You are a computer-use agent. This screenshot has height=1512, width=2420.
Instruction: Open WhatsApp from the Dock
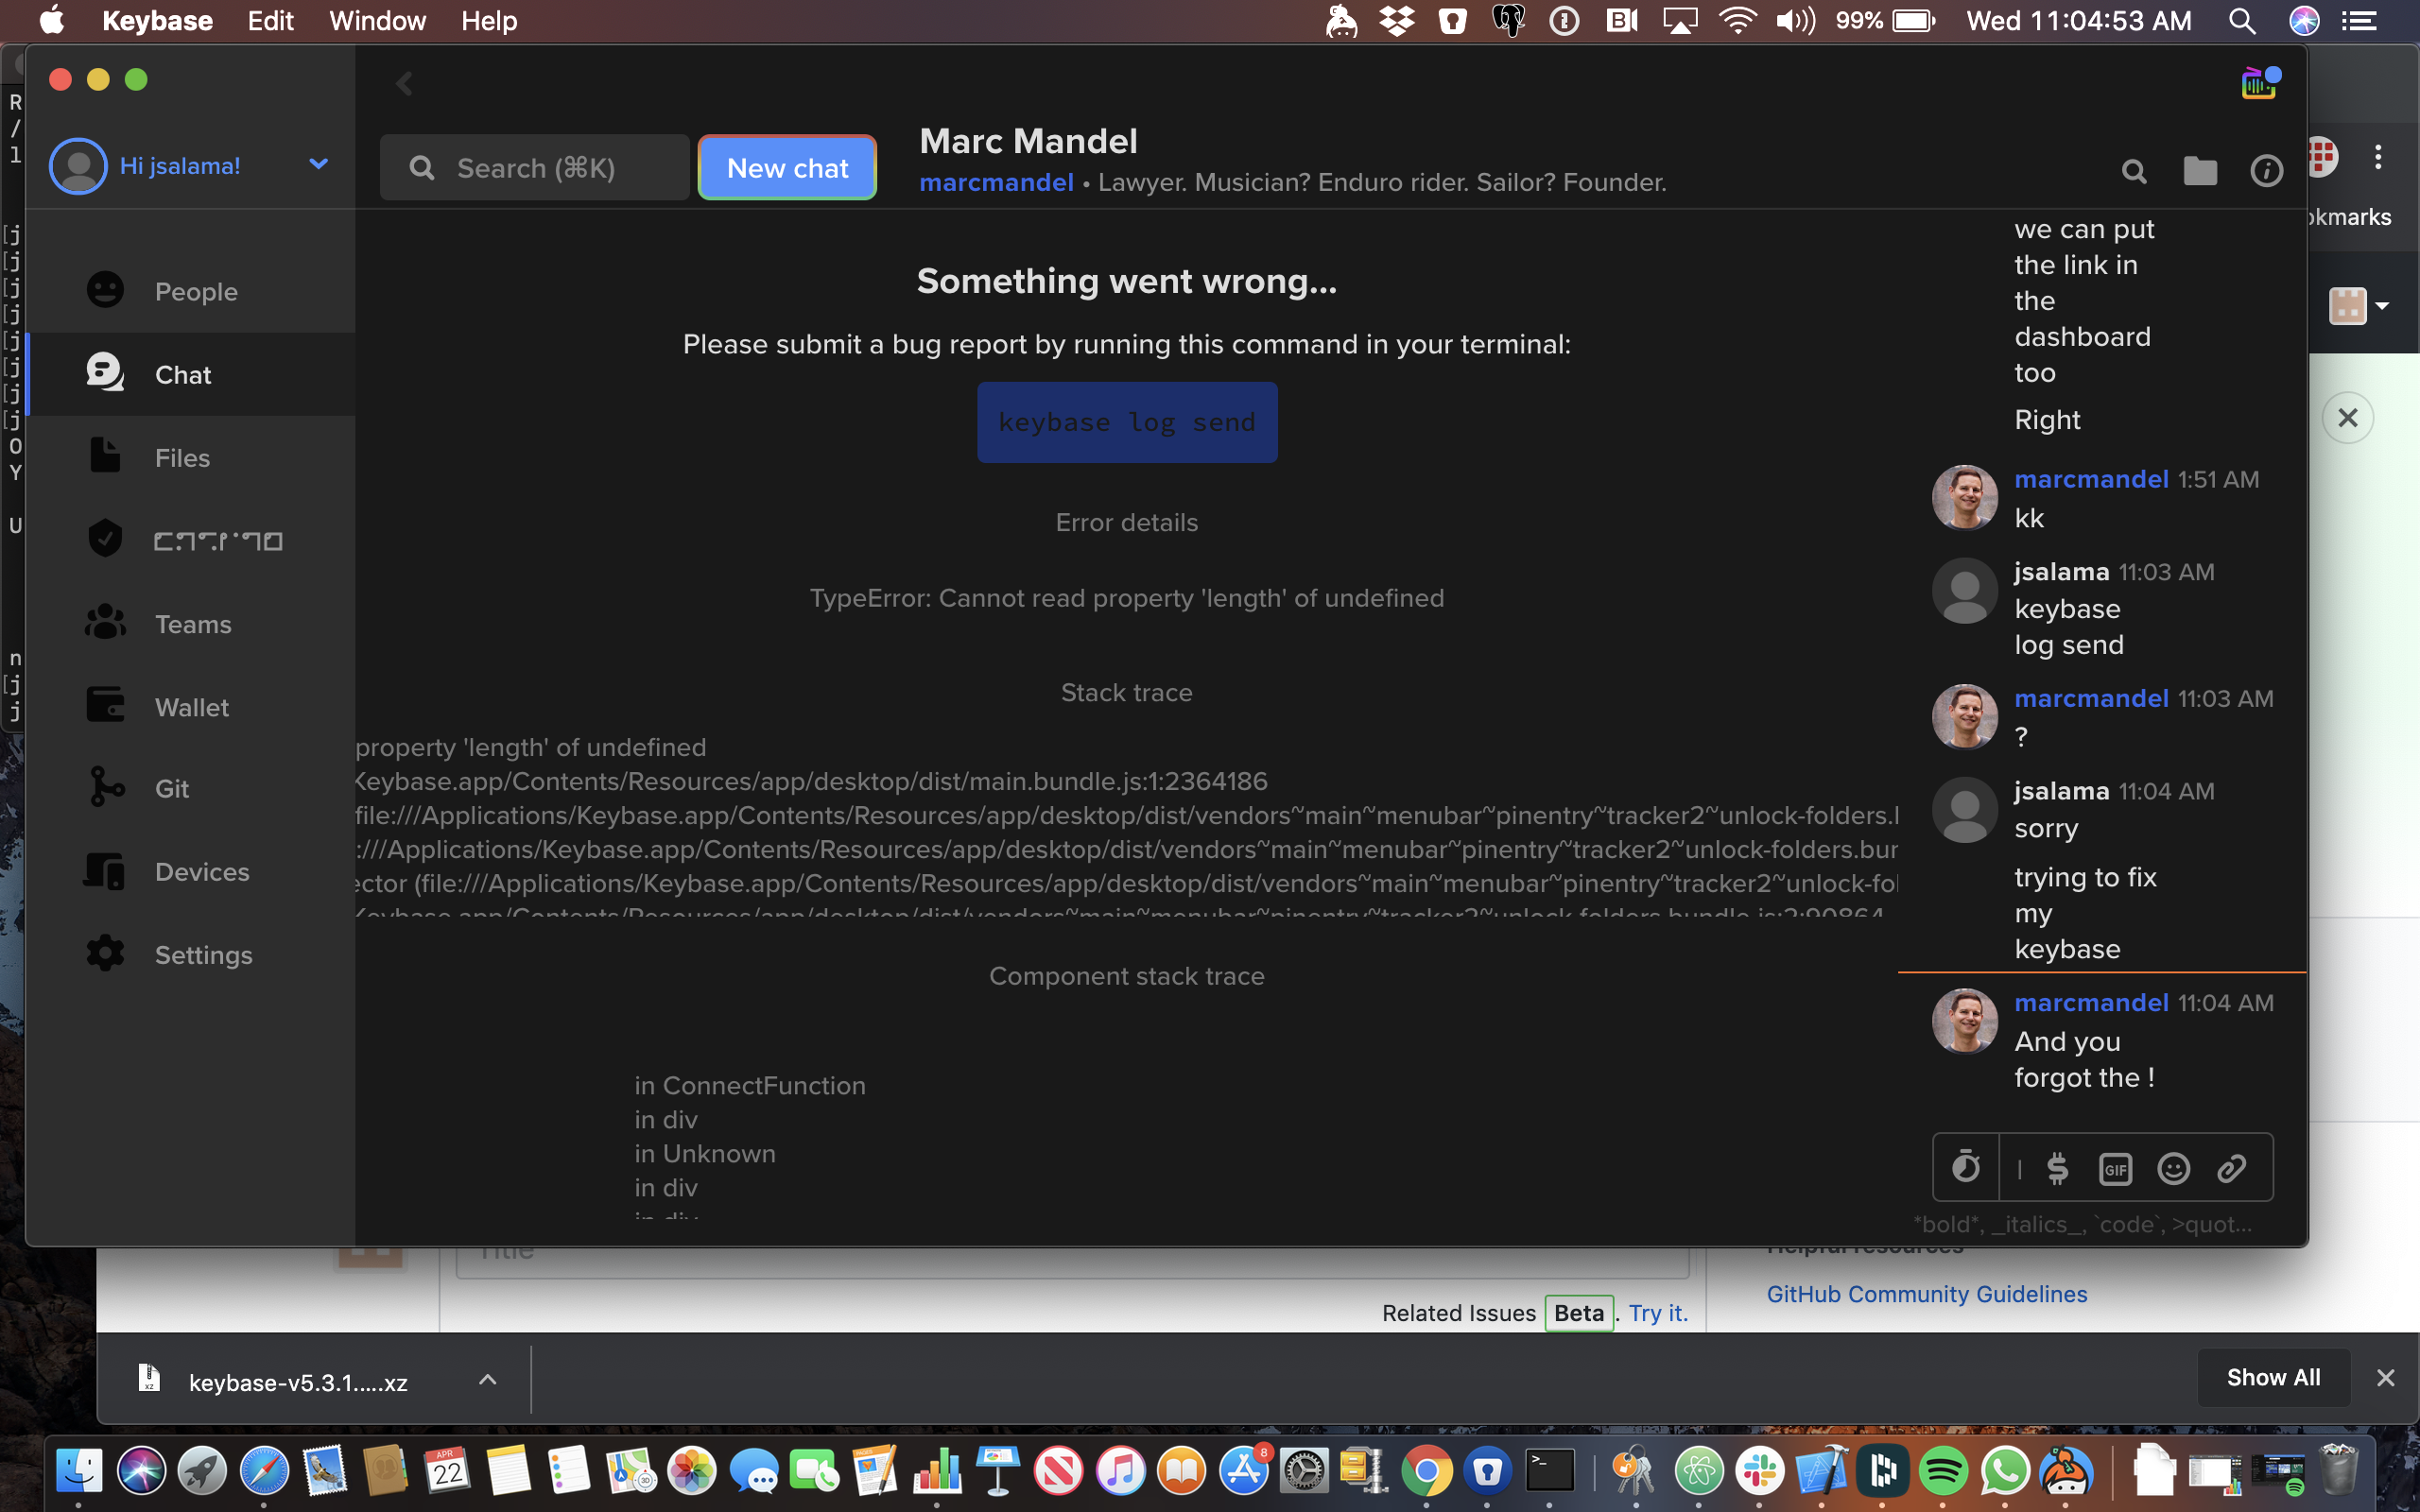[x=2005, y=1471]
